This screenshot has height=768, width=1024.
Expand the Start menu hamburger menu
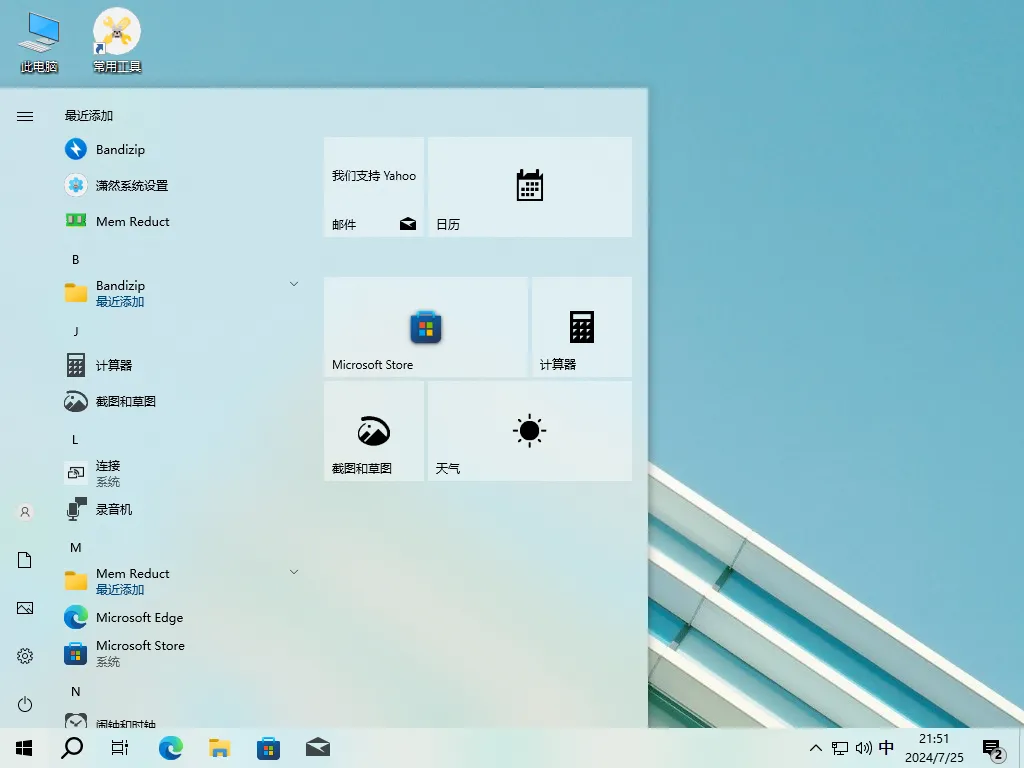pos(24,115)
